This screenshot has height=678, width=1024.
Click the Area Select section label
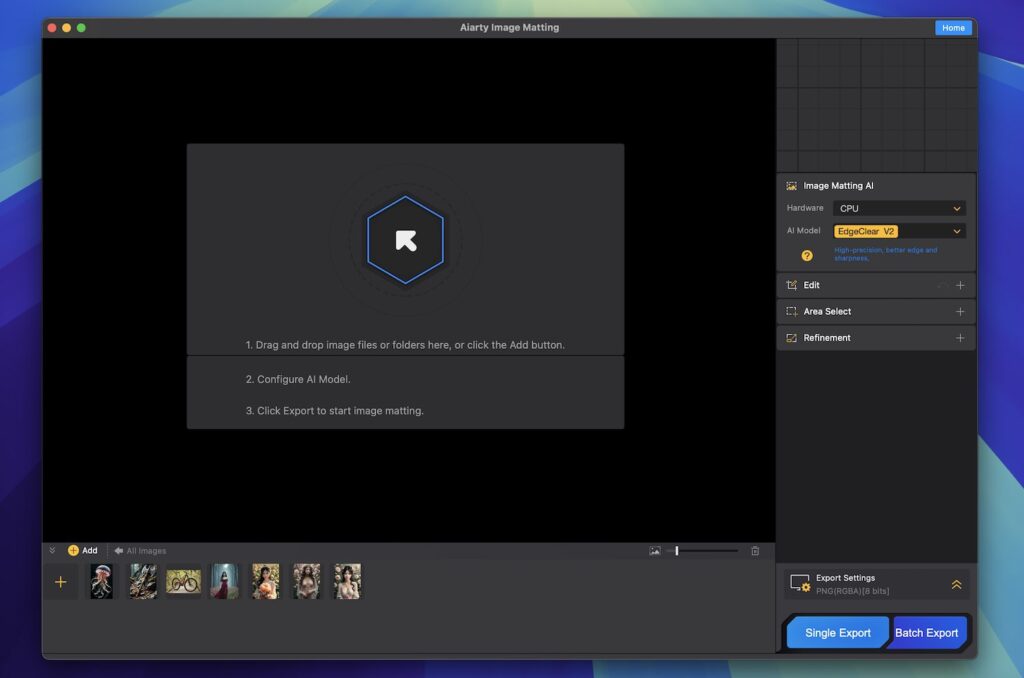coord(827,312)
